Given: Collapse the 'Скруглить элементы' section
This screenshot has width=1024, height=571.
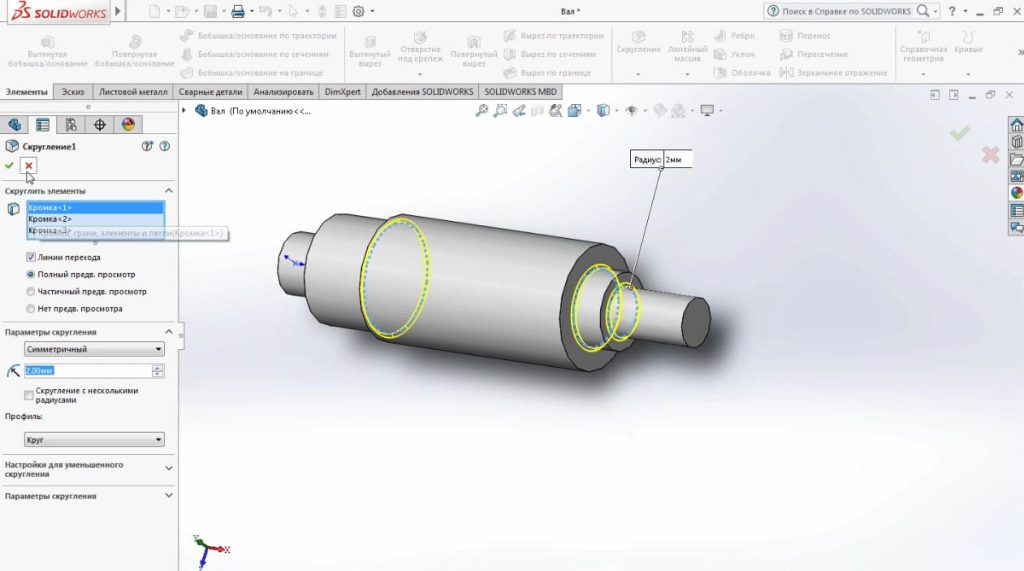Looking at the screenshot, I should click(168, 191).
